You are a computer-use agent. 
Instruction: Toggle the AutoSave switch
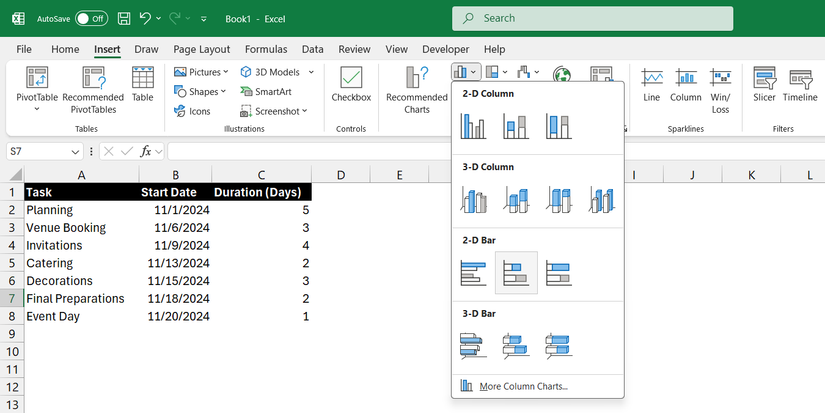tap(92, 18)
